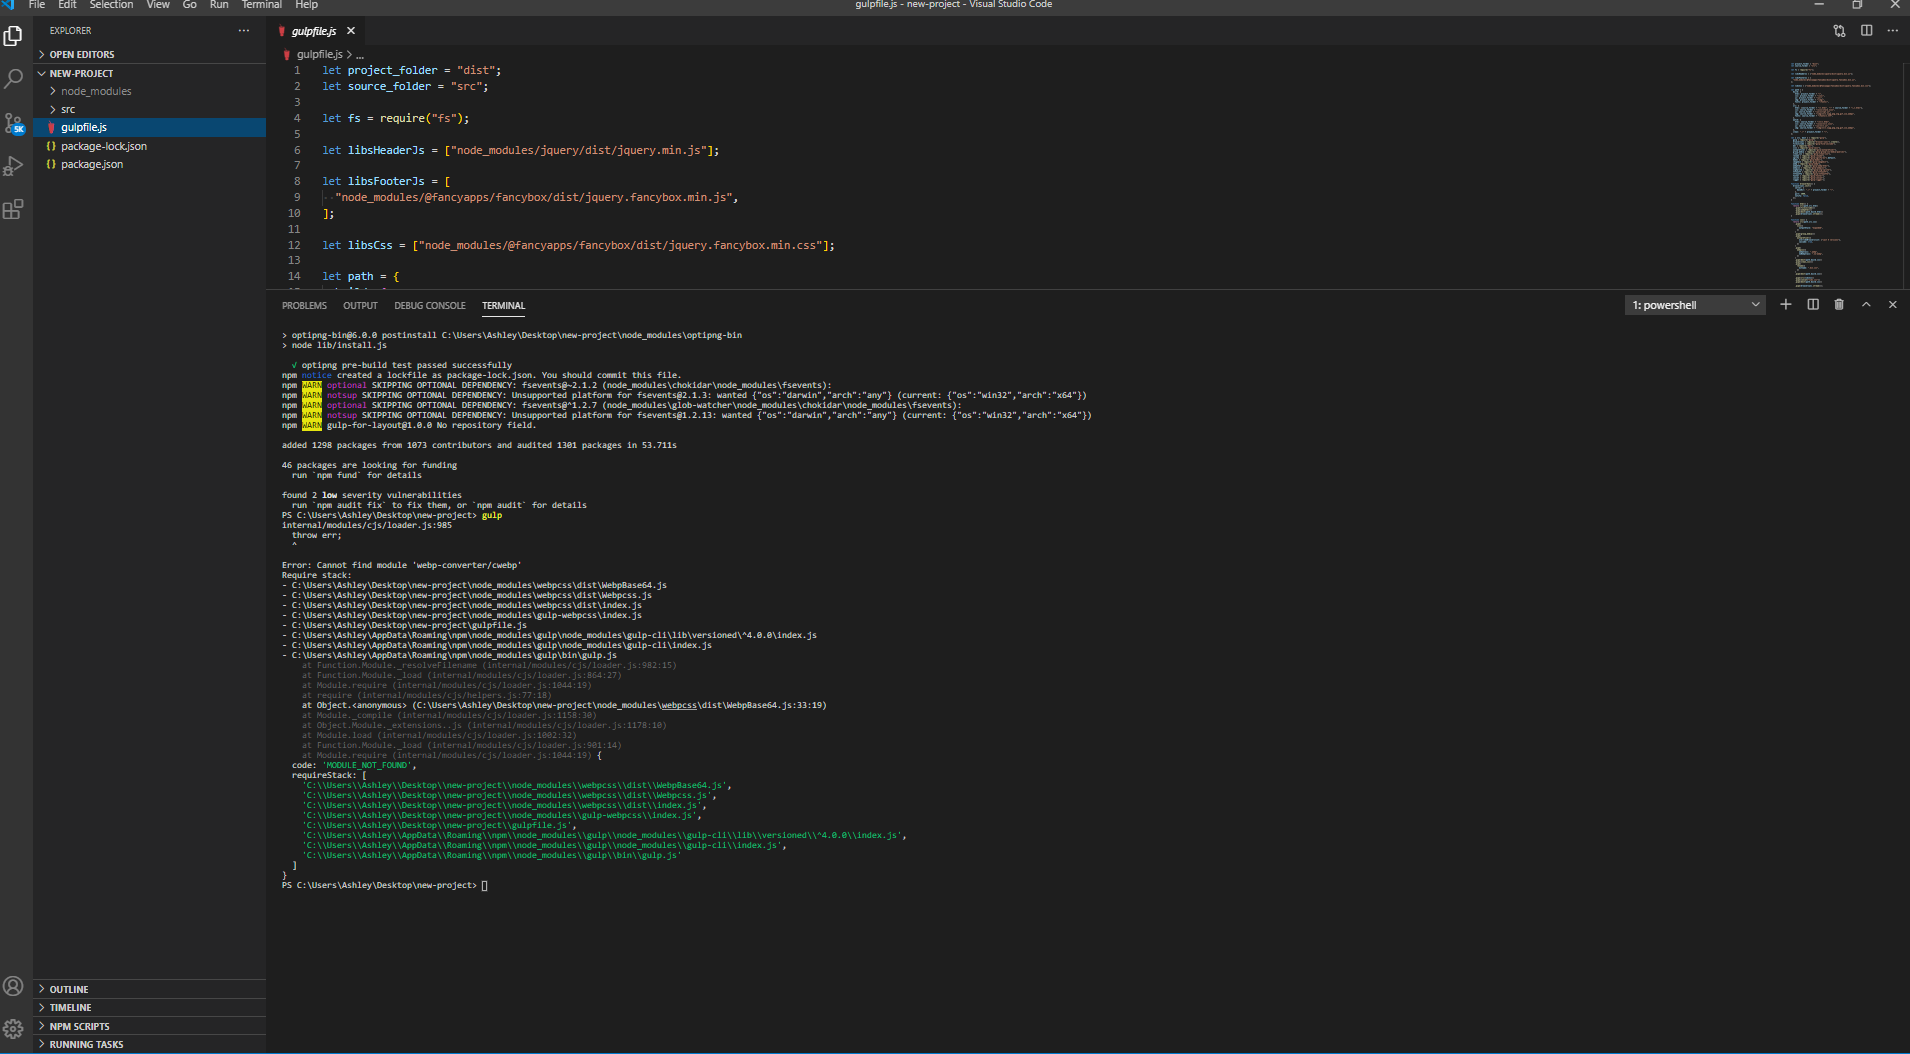
Task: Maximize the panel with up chevron
Action: coord(1866,305)
